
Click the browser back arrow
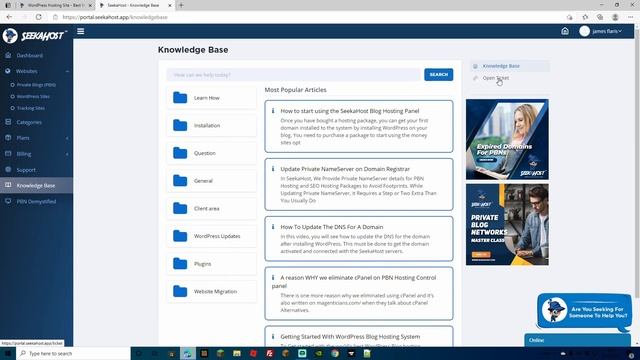(x=9, y=17)
